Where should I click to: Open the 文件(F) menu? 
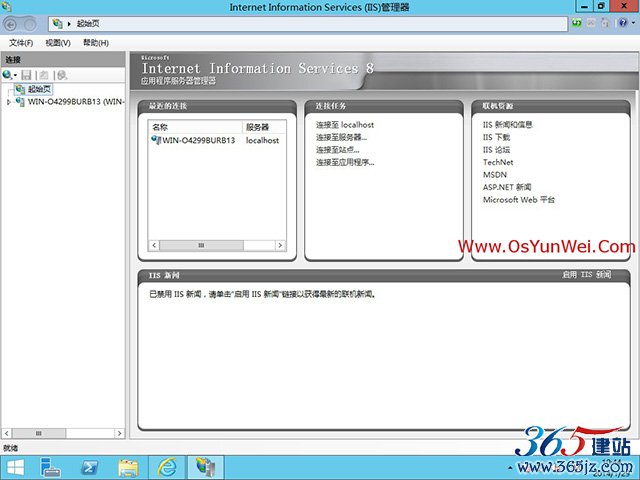pyautogui.click(x=21, y=43)
